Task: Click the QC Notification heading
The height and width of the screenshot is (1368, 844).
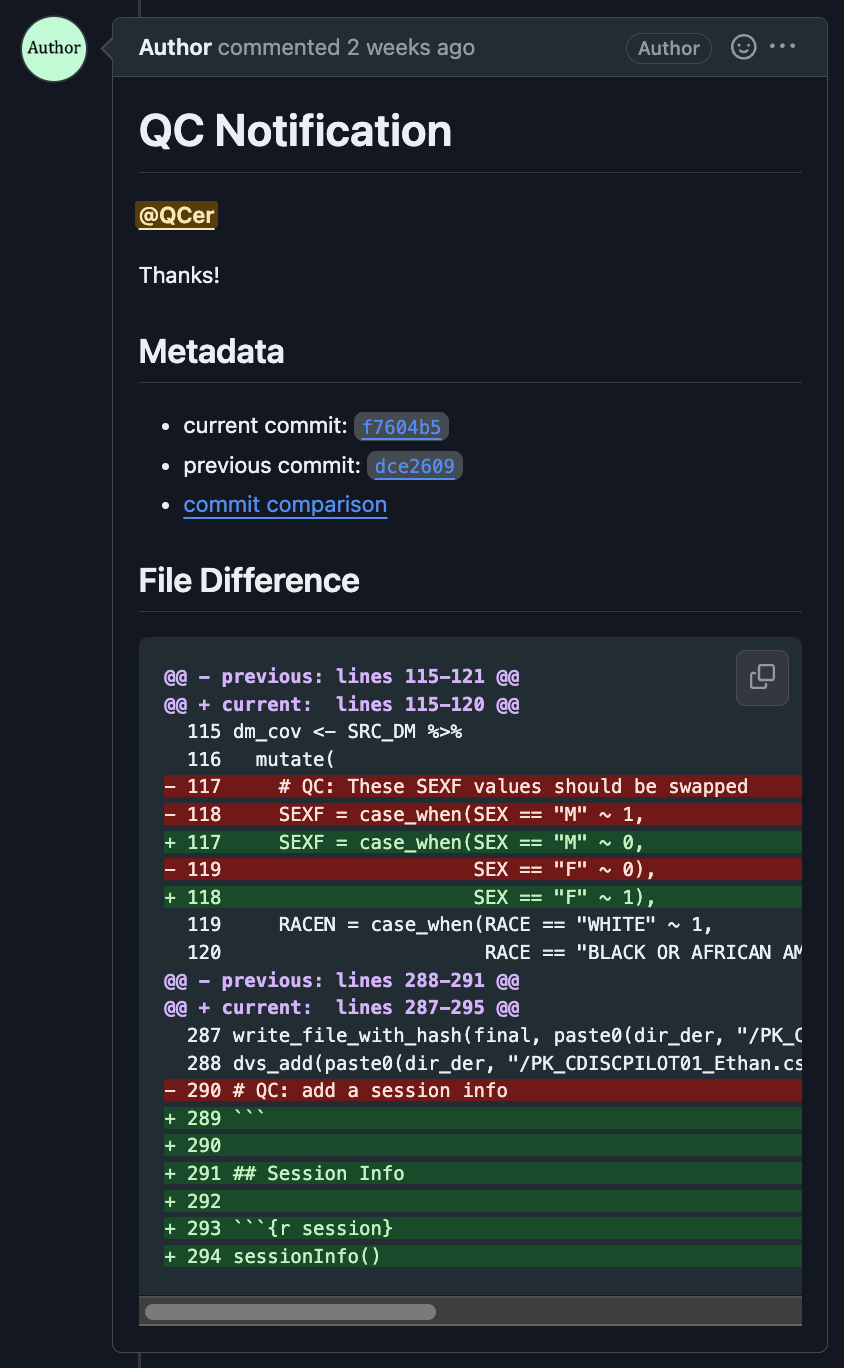Action: point(295,131)
